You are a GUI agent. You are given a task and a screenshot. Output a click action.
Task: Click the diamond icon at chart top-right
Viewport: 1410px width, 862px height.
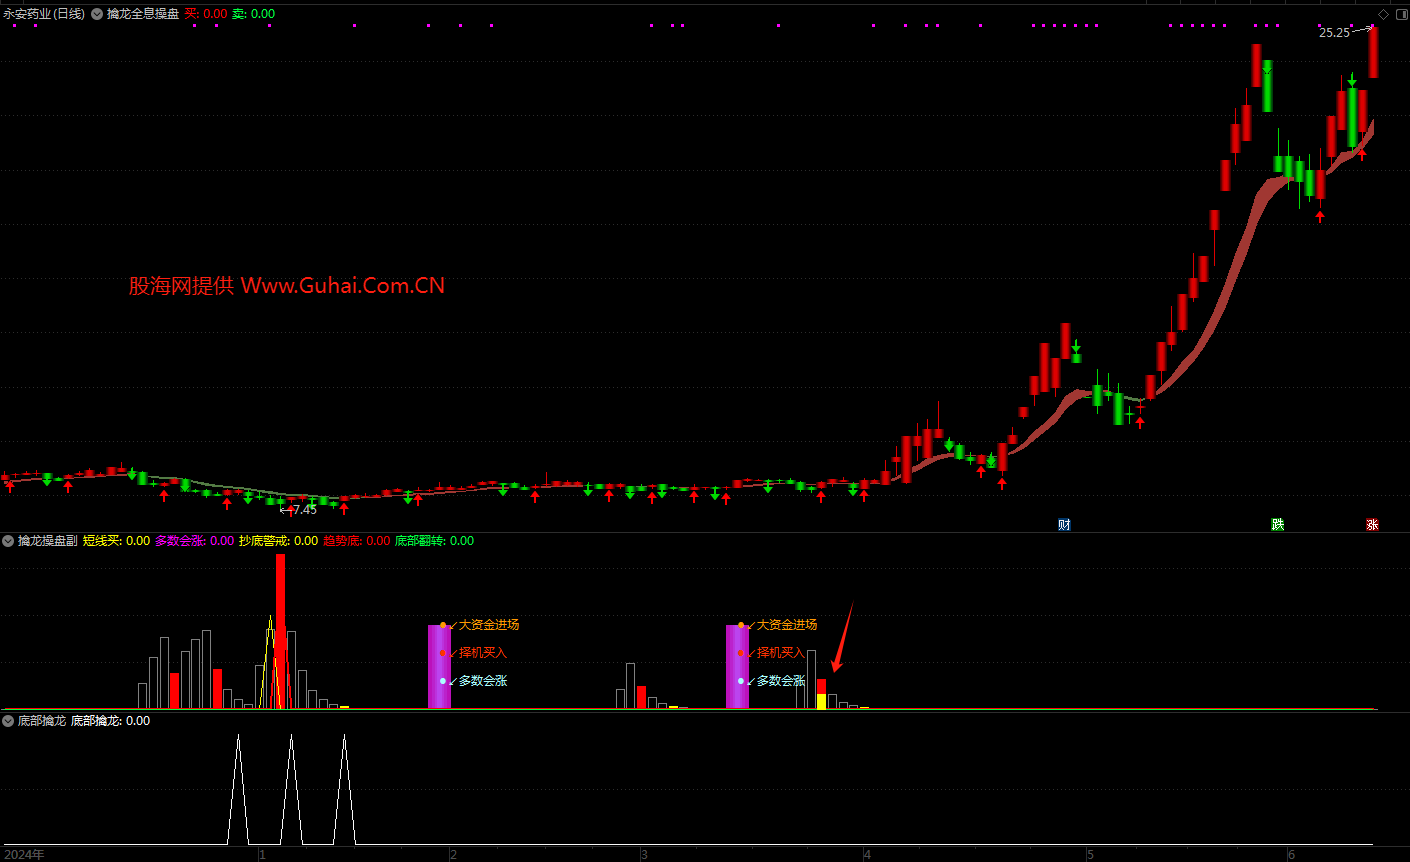pyautogui.click(x=1384, y=14)
